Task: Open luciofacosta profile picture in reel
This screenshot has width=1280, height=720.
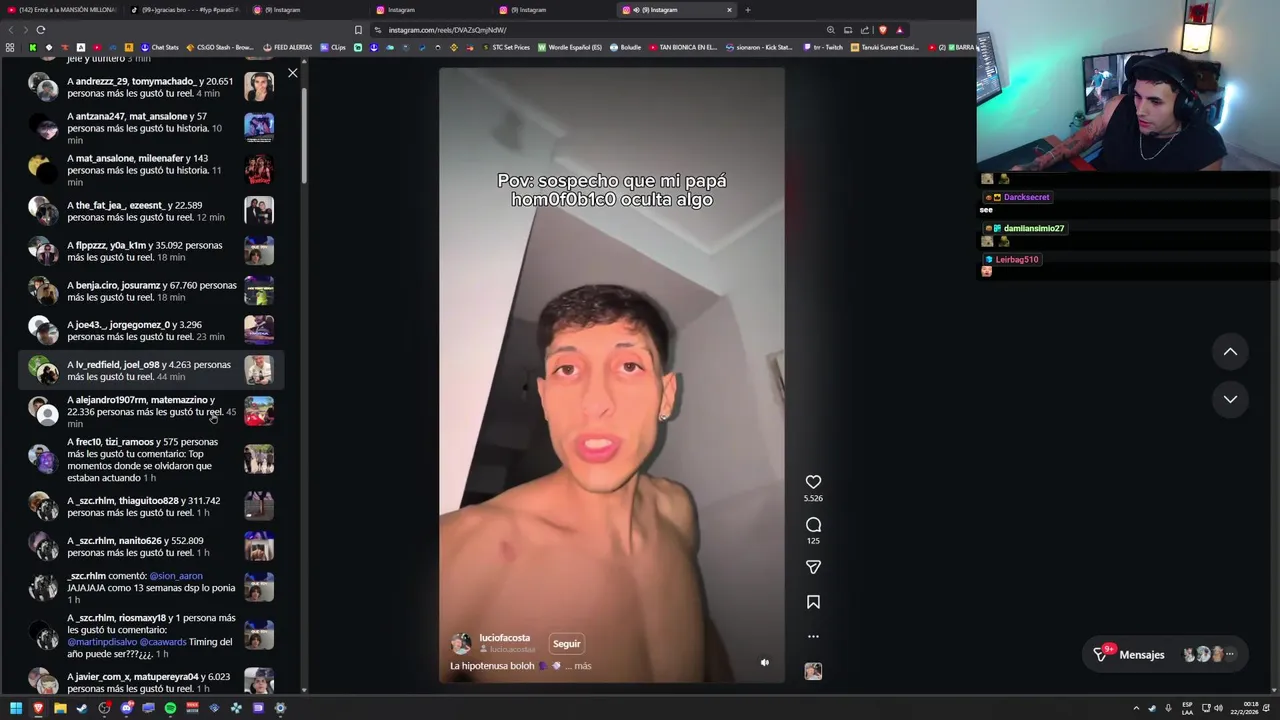Action: tap(461, 644)
